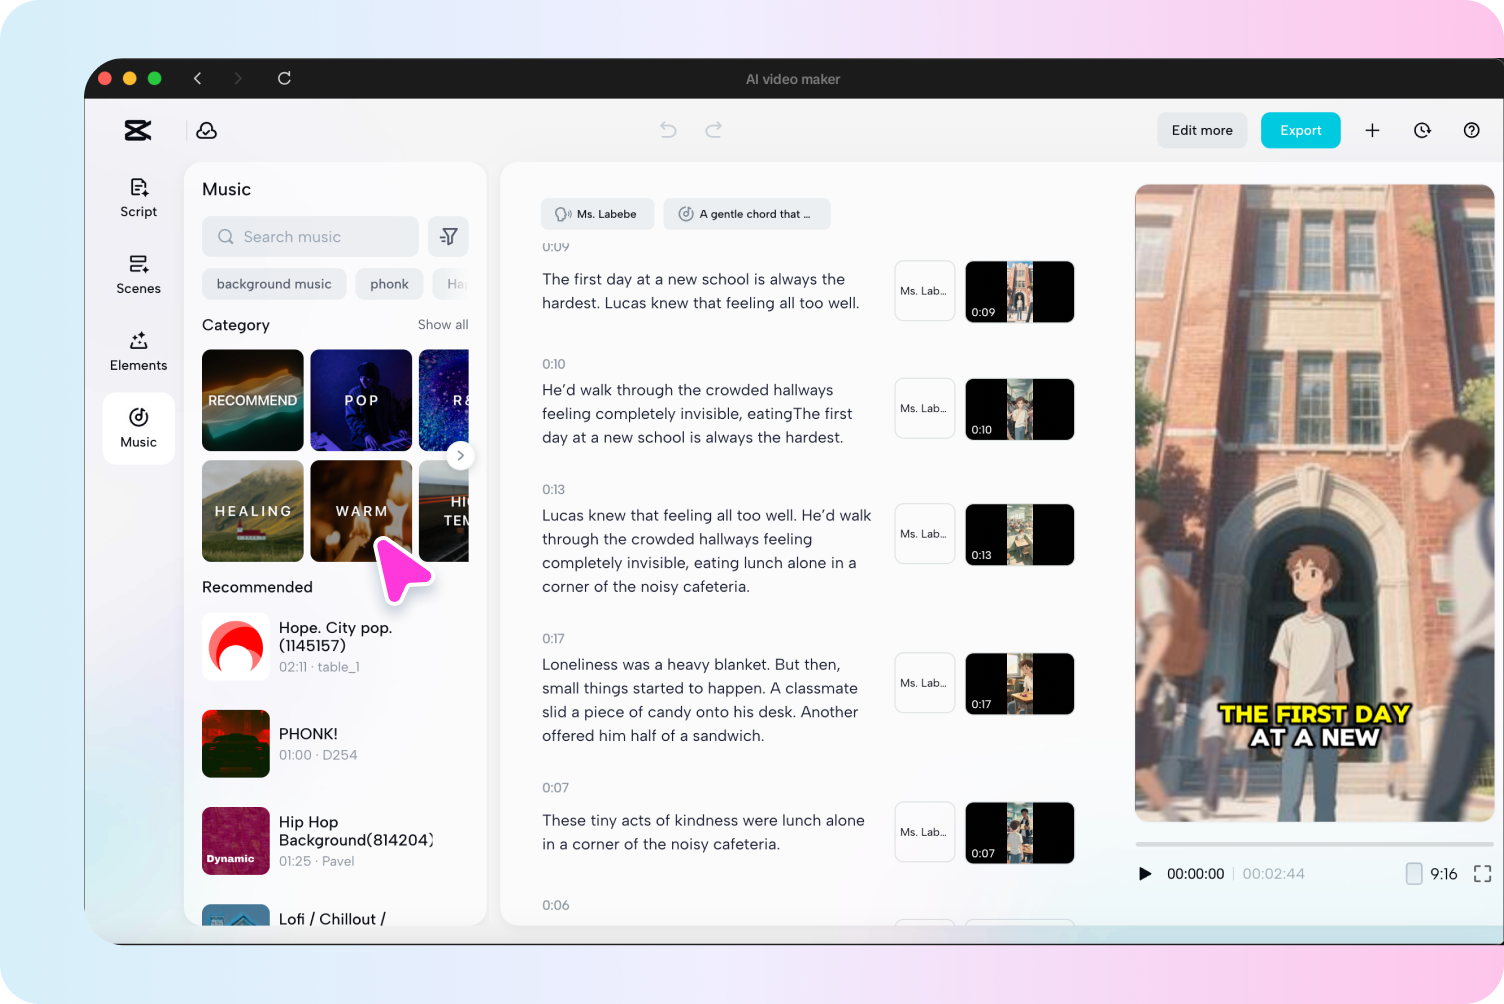Toggle the 'phonk' filter chip
This screenshot has width=1504, height=1004.
389,284
